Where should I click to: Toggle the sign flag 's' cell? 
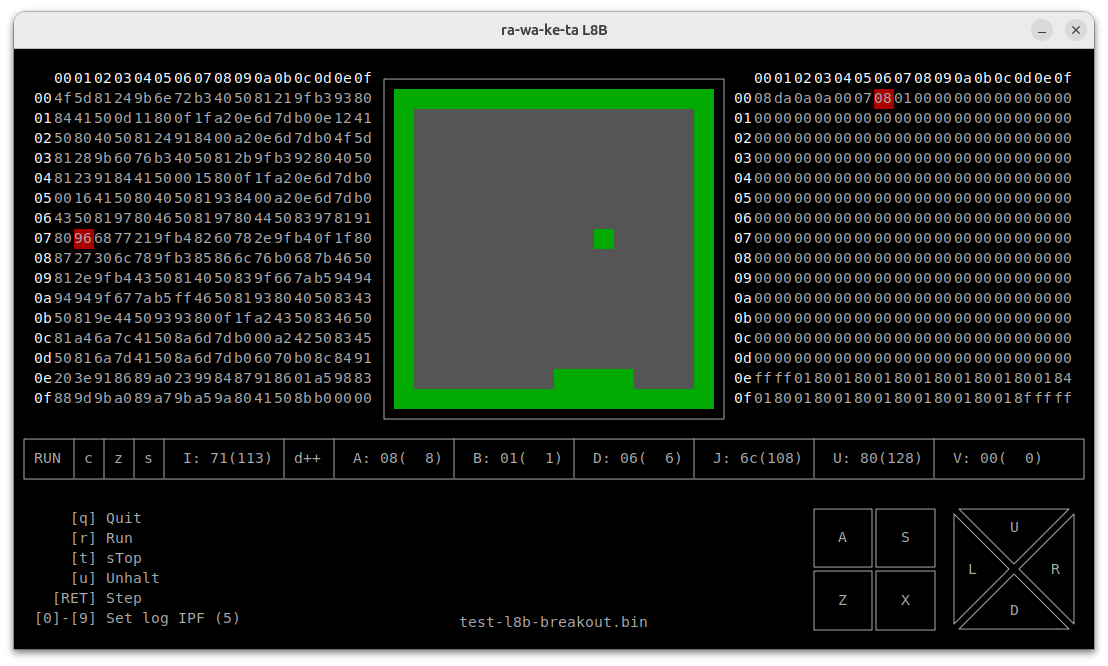click(149, 458)
